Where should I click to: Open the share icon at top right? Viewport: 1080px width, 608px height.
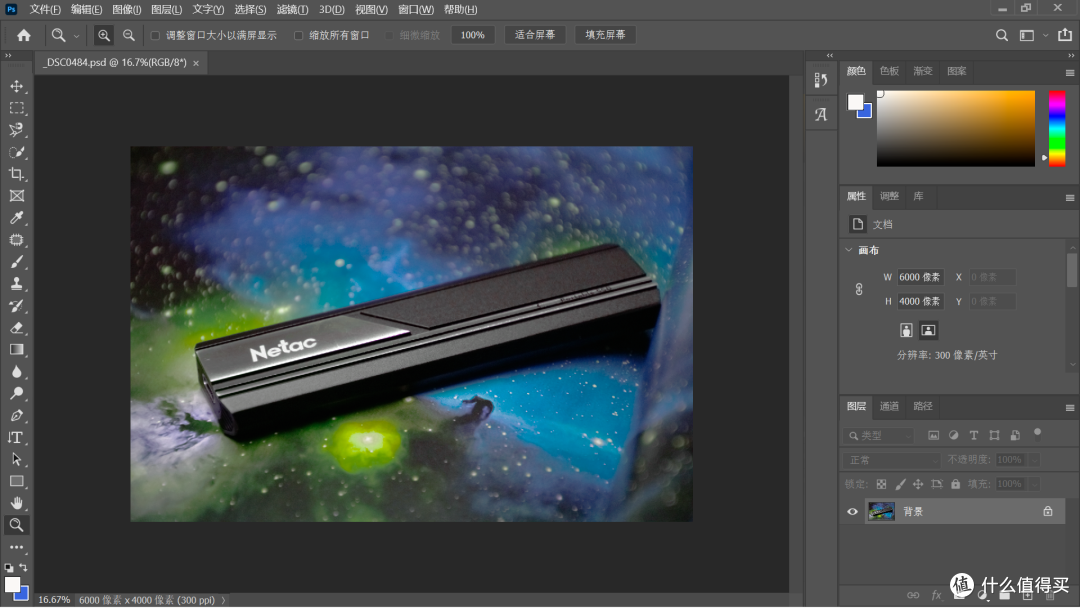pyautogui.click(x=1065, y=34)
